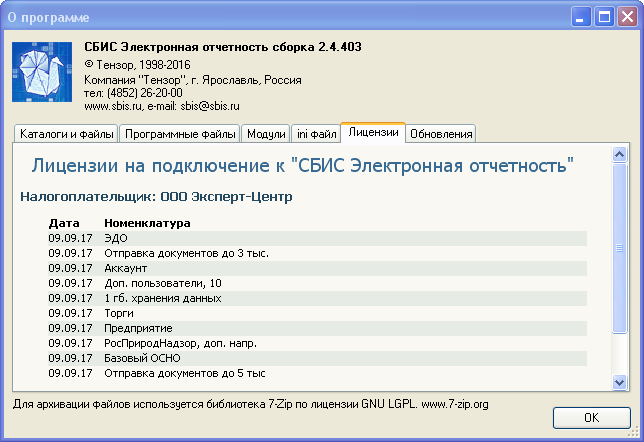Screen dimensions: 644x442
Task: Click the Дата column header
Action: coord(64,223)
